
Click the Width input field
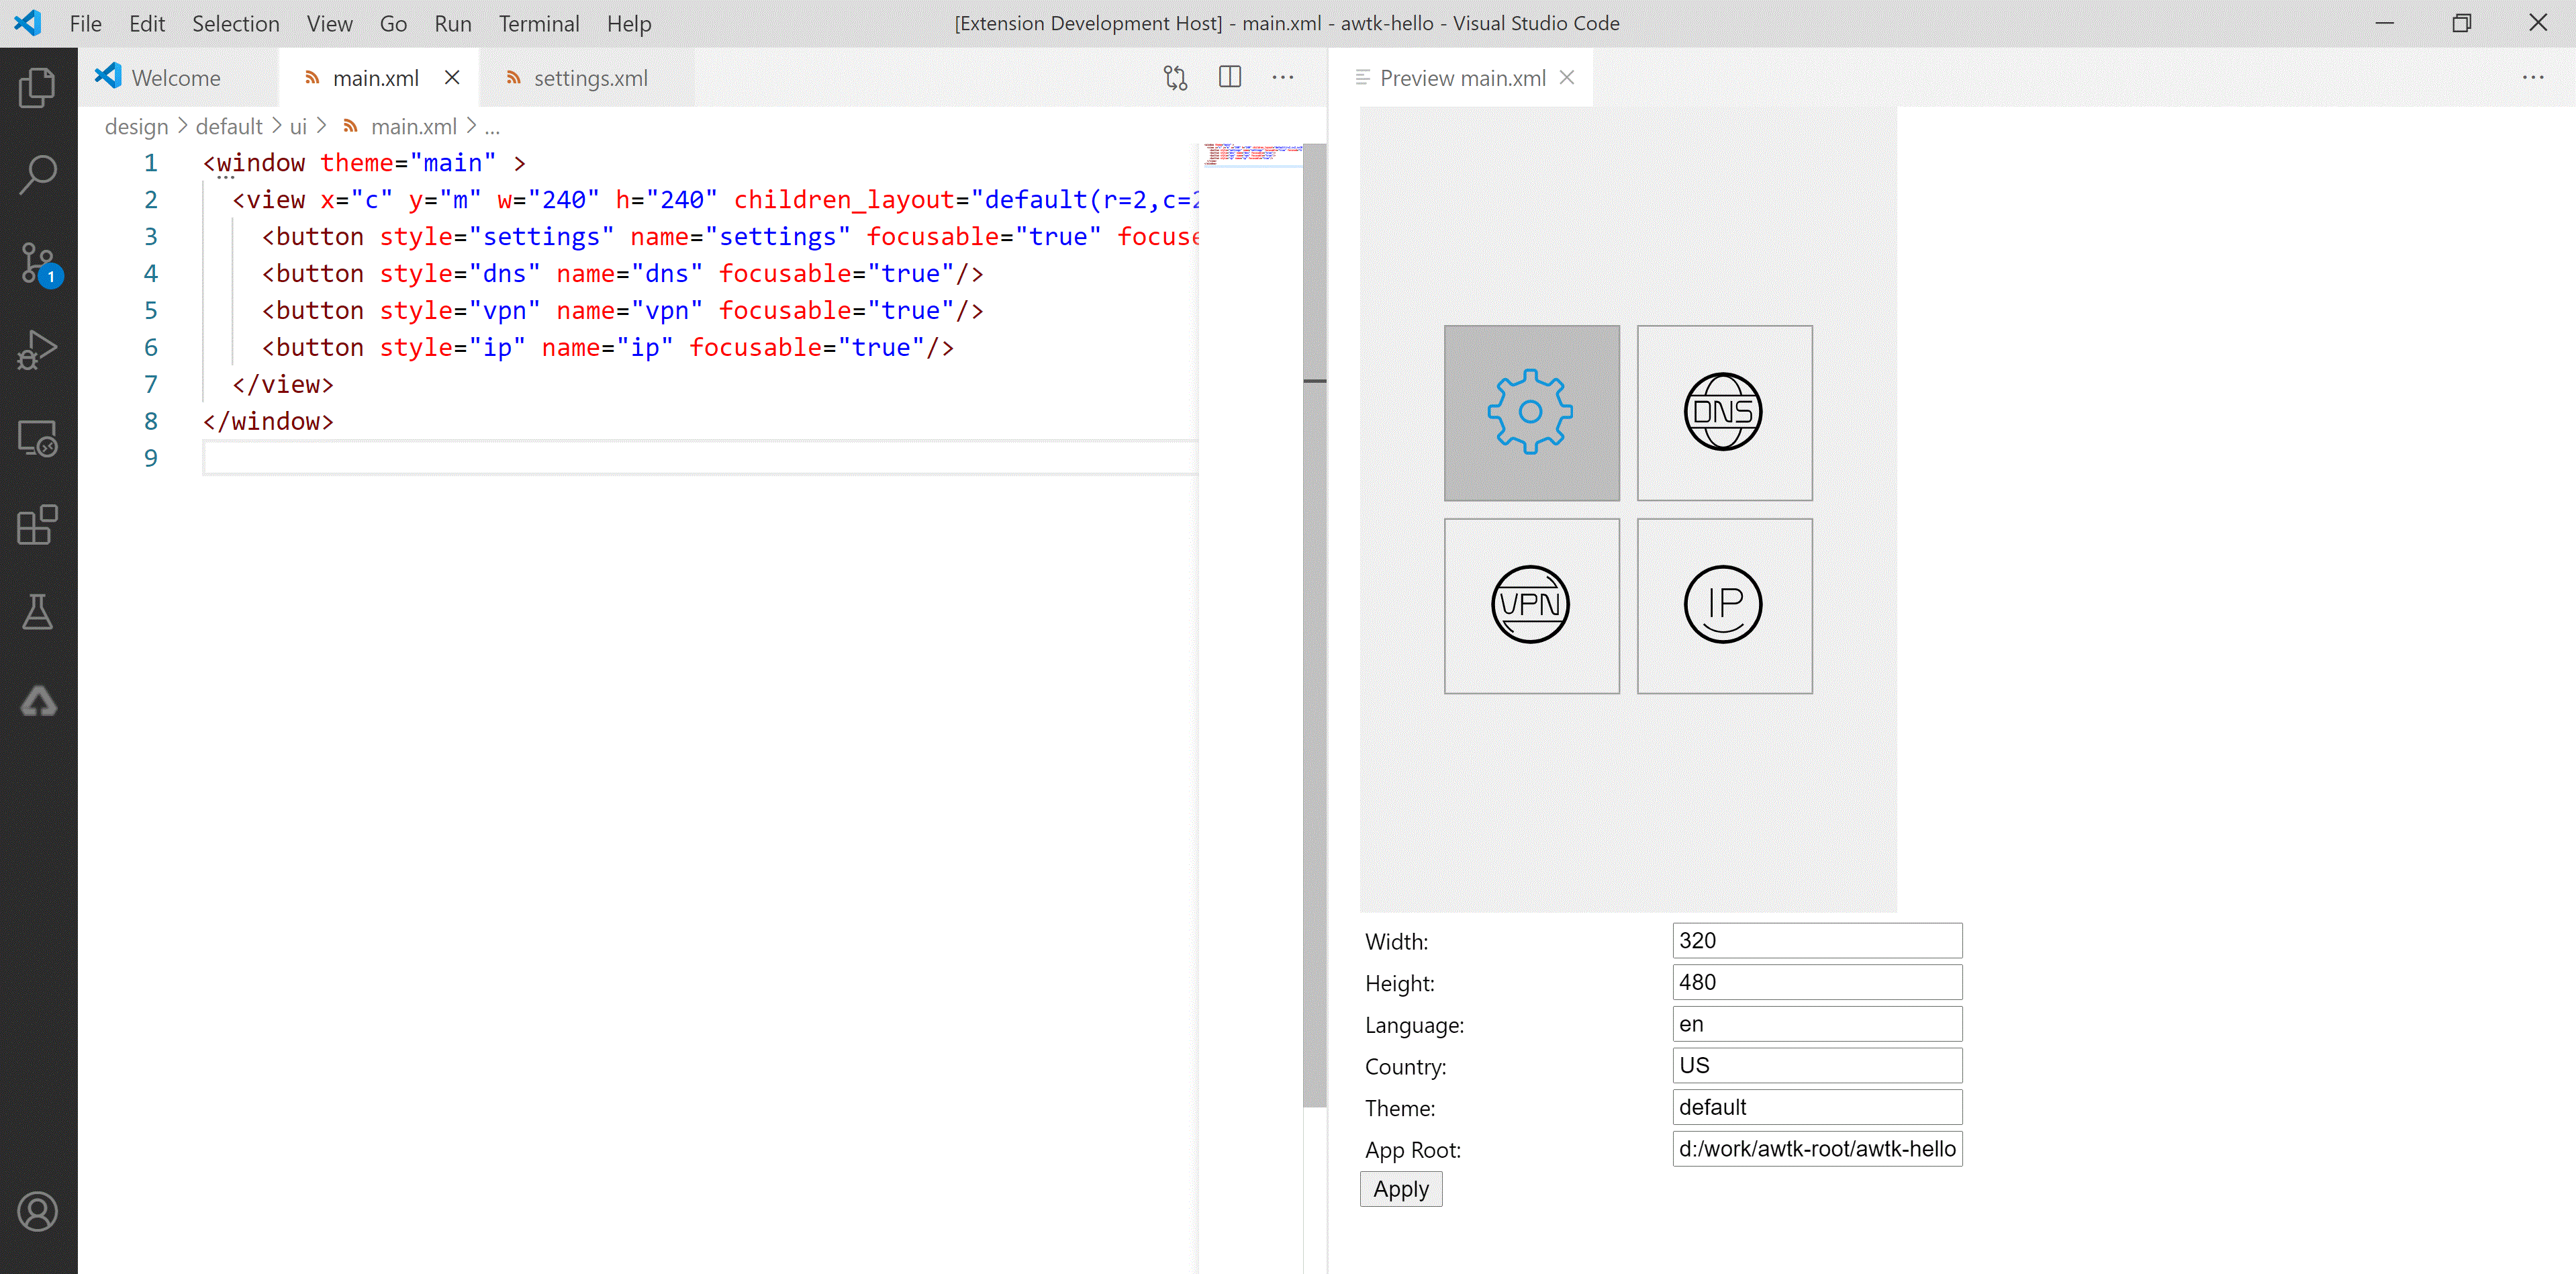tap(1817, 940)
